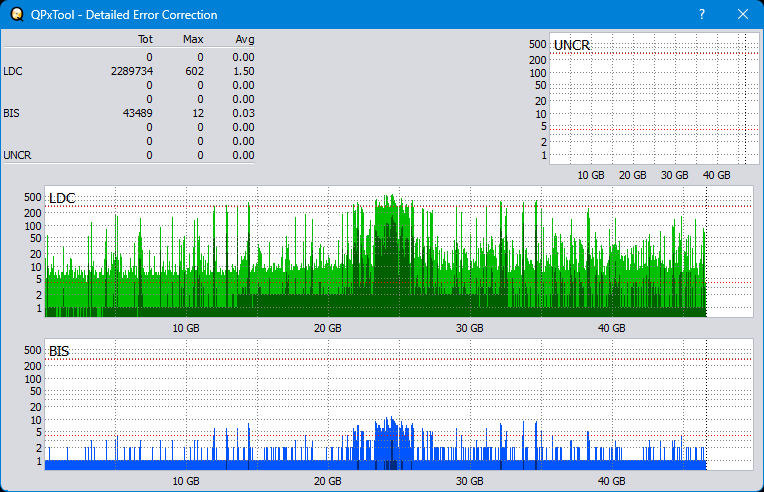Viewport: 764px width, 492px height.
Task: Click the UNCR chart title label
Action: coord(572,45)
